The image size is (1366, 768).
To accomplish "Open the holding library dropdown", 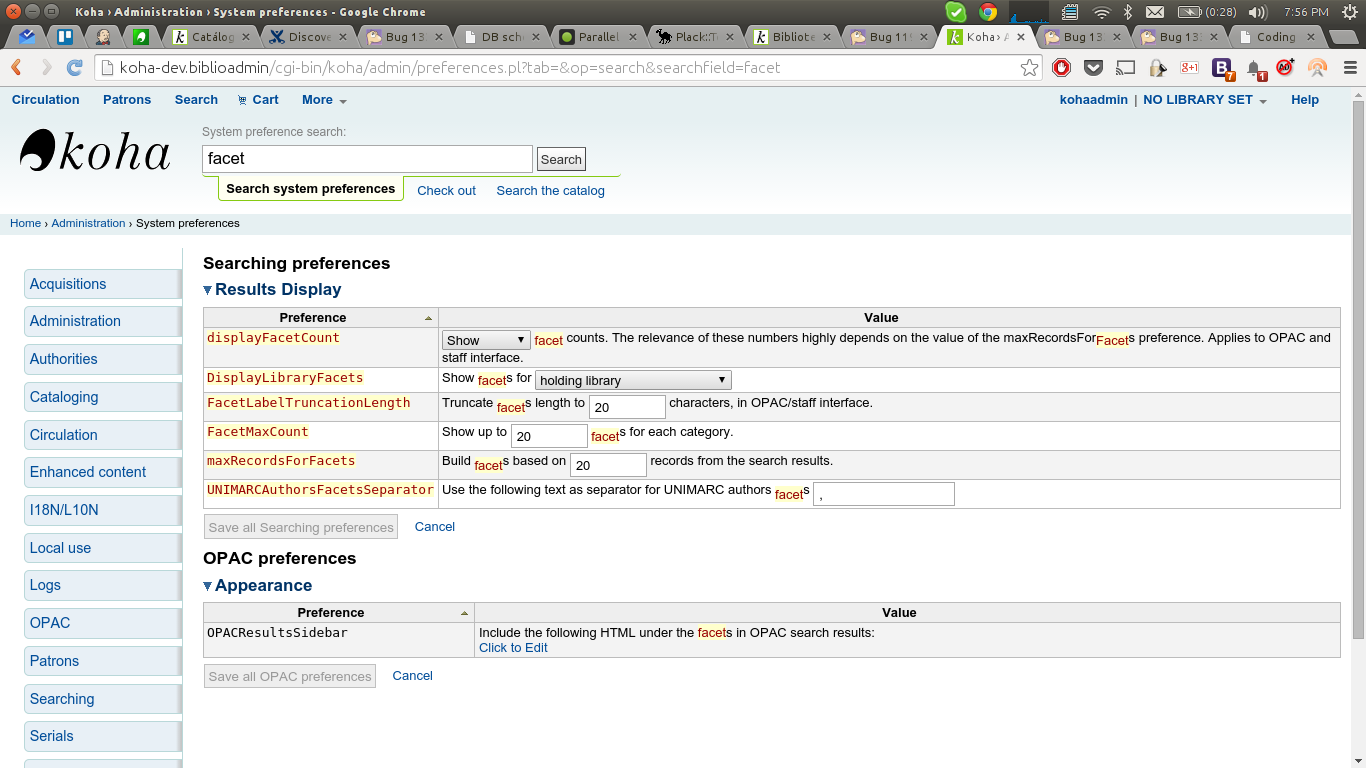I will point(633,380).
